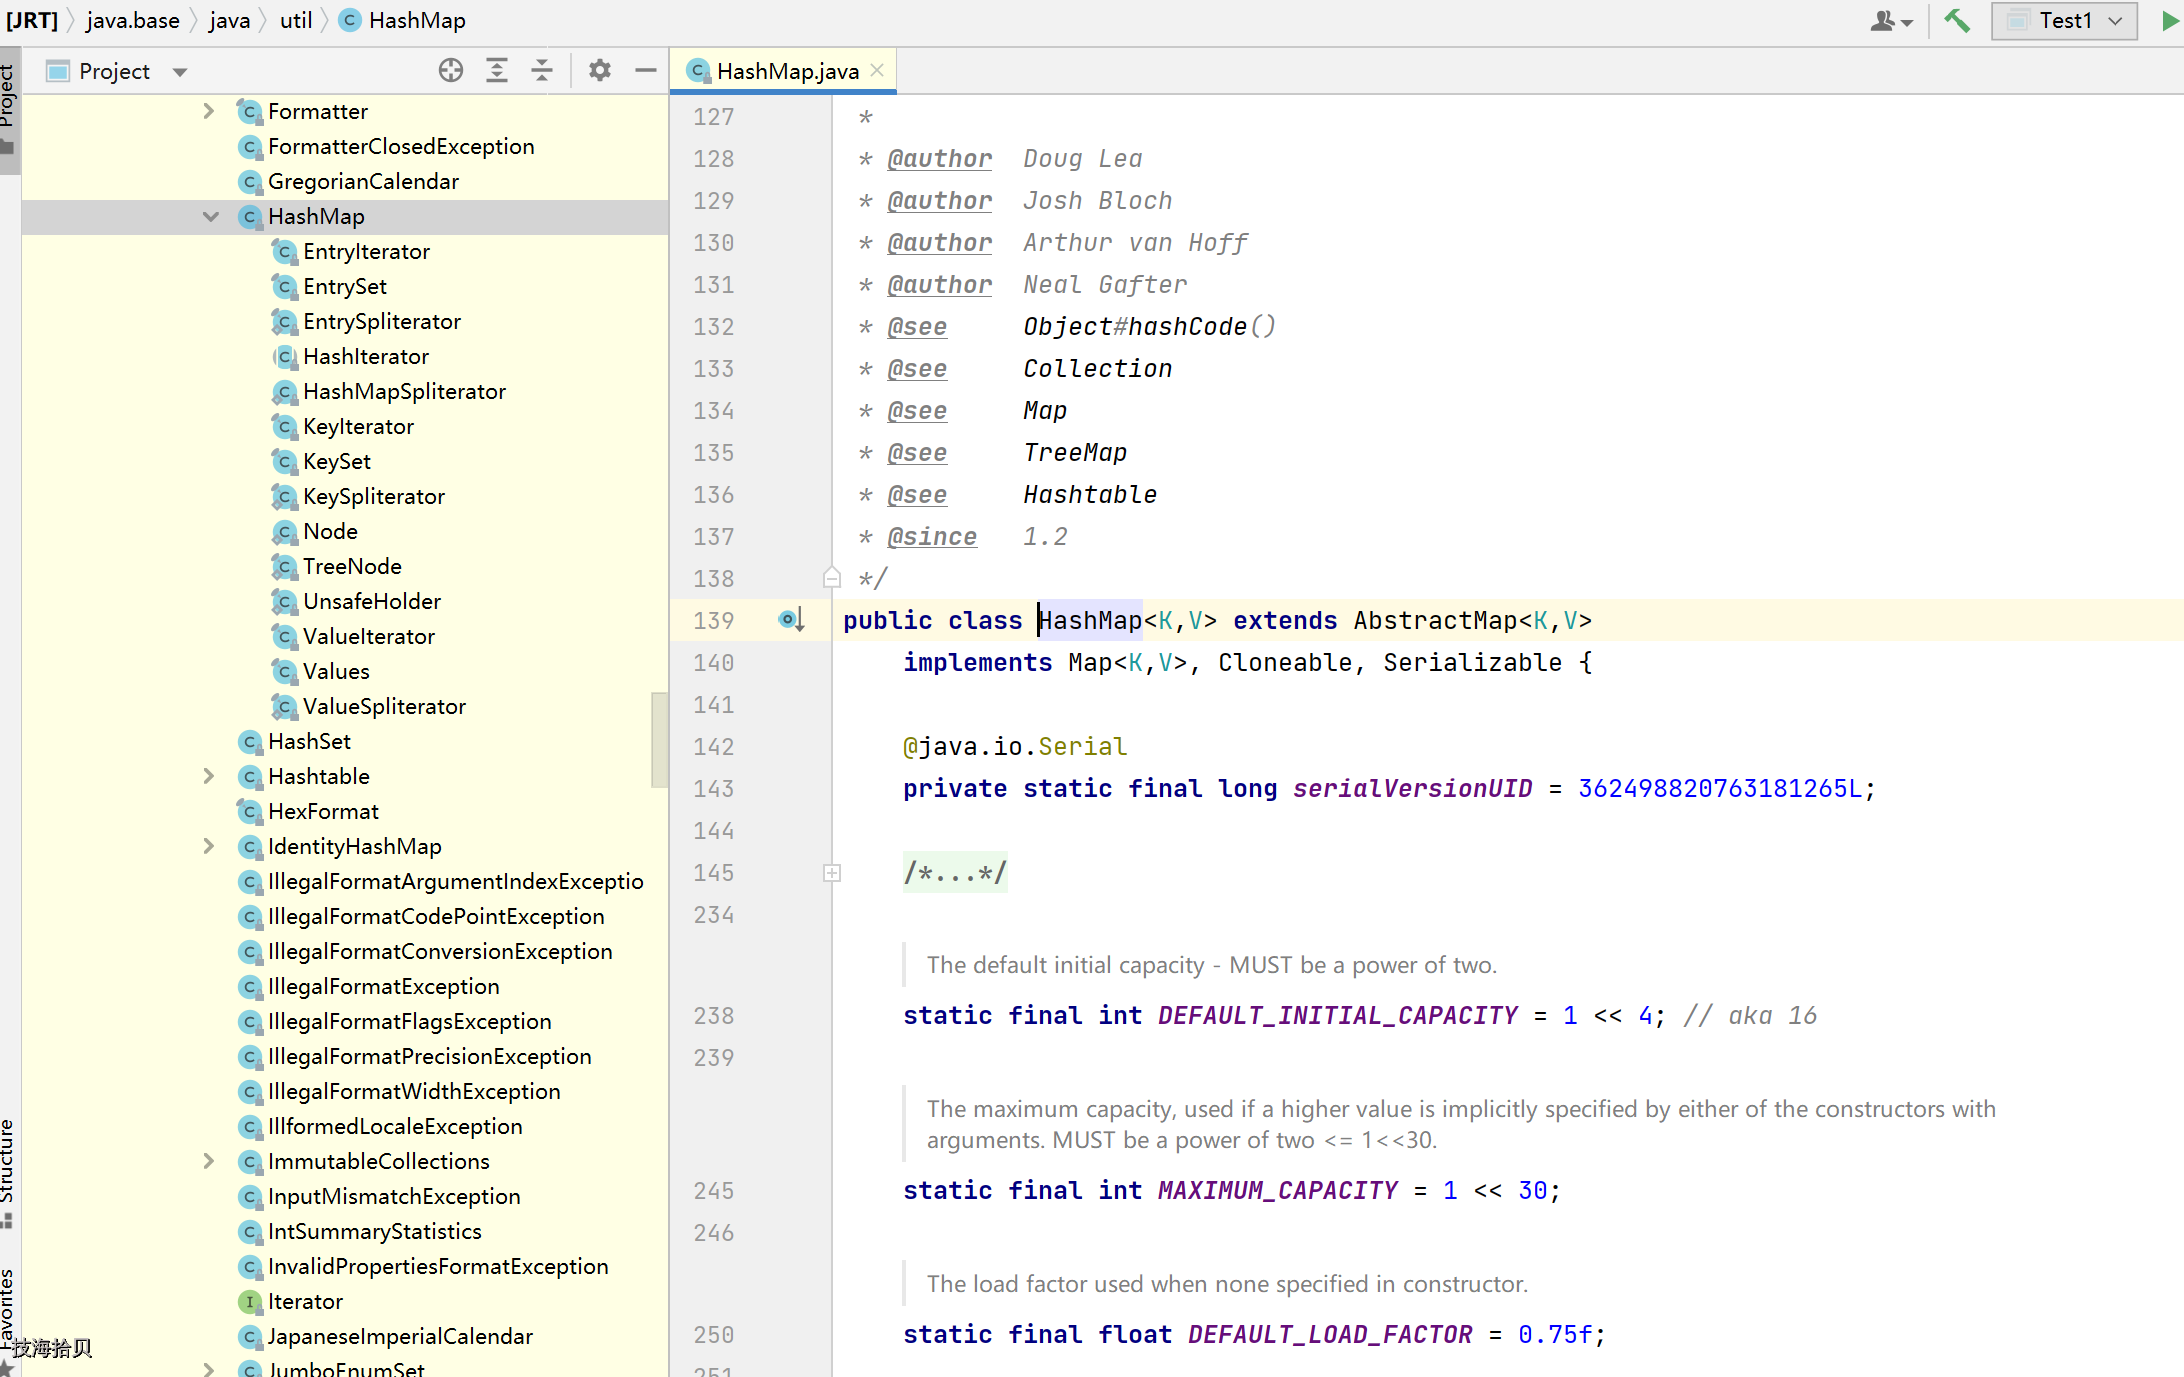Expand the JumboEnumSet tree node

(208, 1368)
